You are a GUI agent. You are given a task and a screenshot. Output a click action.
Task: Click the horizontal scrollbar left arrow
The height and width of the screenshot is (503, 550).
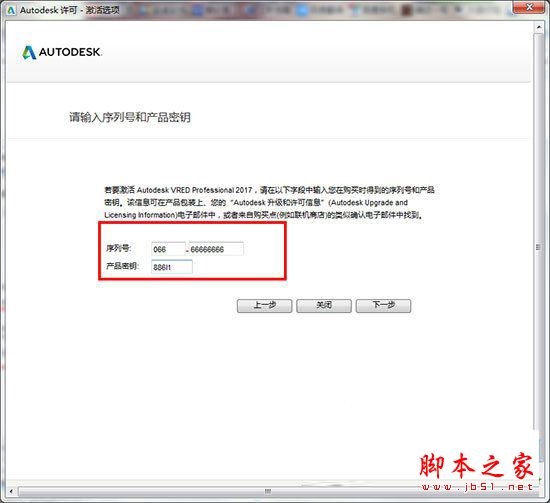tap(11, 491)
